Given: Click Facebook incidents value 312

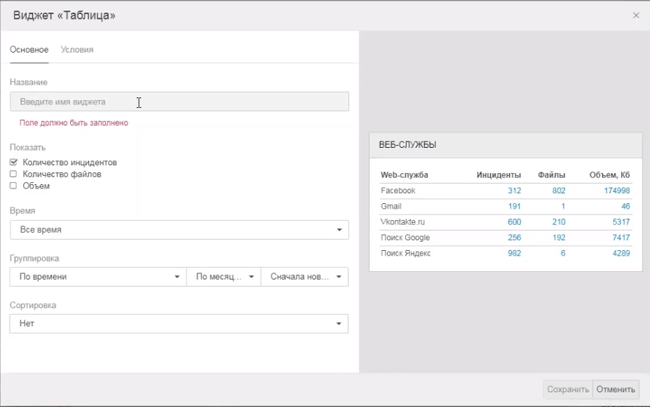Looking at the screenshot, I should 514,191.
